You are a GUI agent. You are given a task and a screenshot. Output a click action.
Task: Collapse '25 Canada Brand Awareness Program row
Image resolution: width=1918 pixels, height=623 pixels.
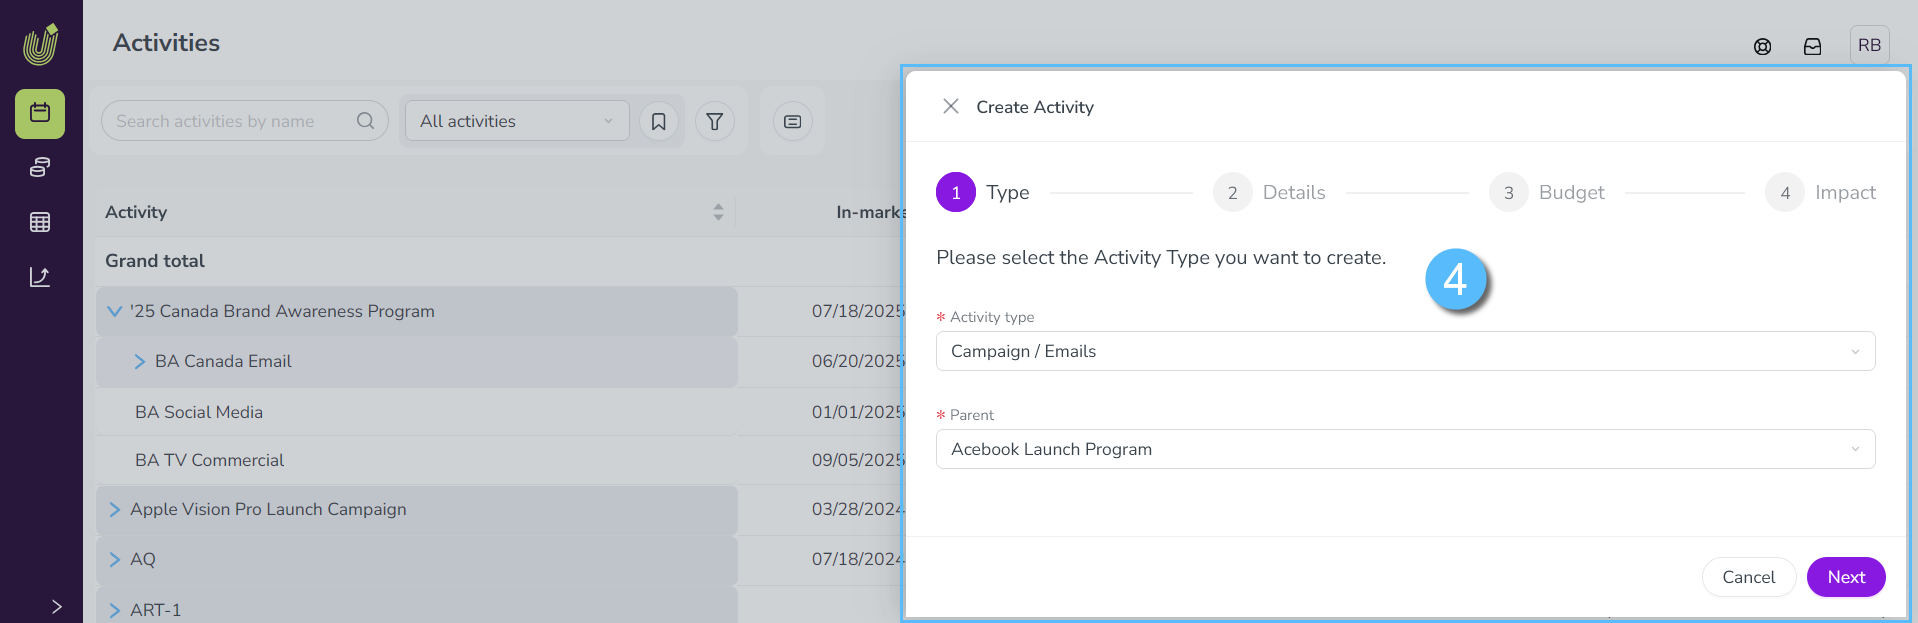coord(115,311)
